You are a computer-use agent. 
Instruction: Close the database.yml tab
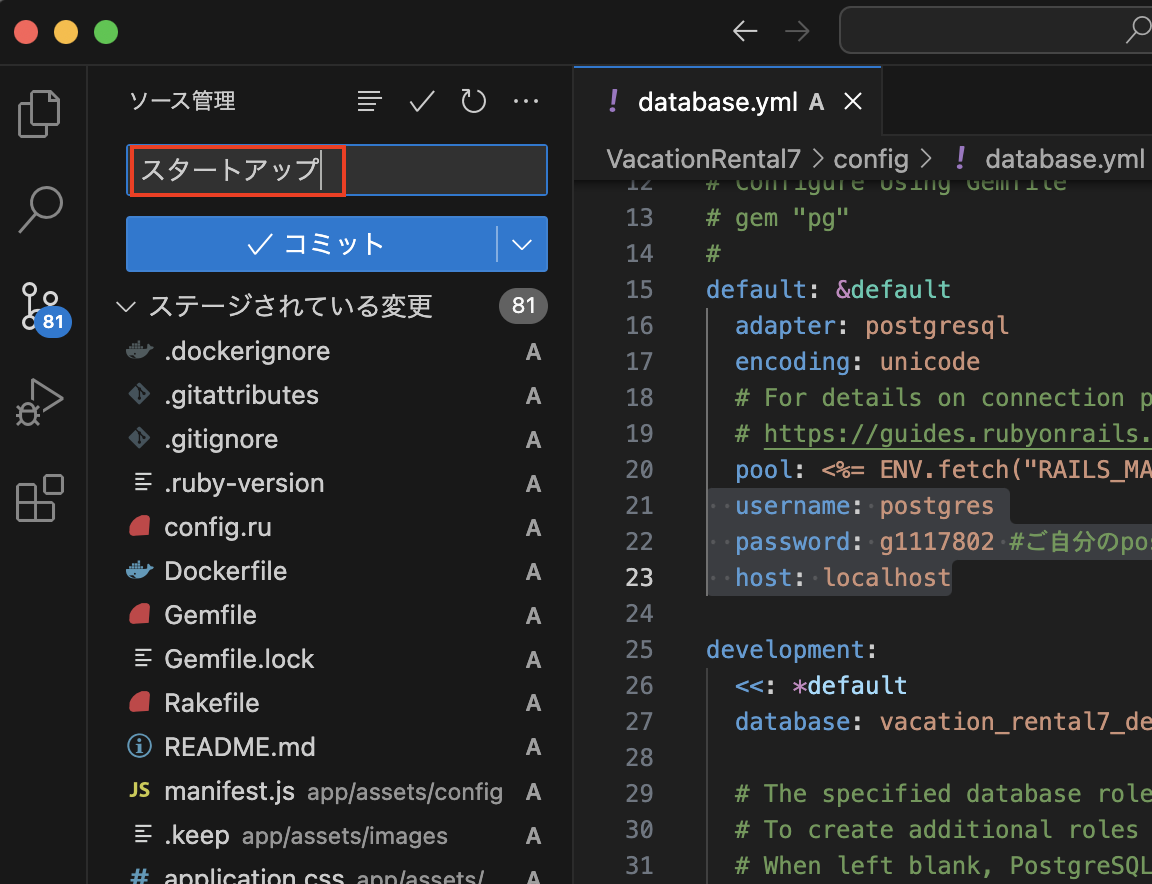click(x=853, y=101)
